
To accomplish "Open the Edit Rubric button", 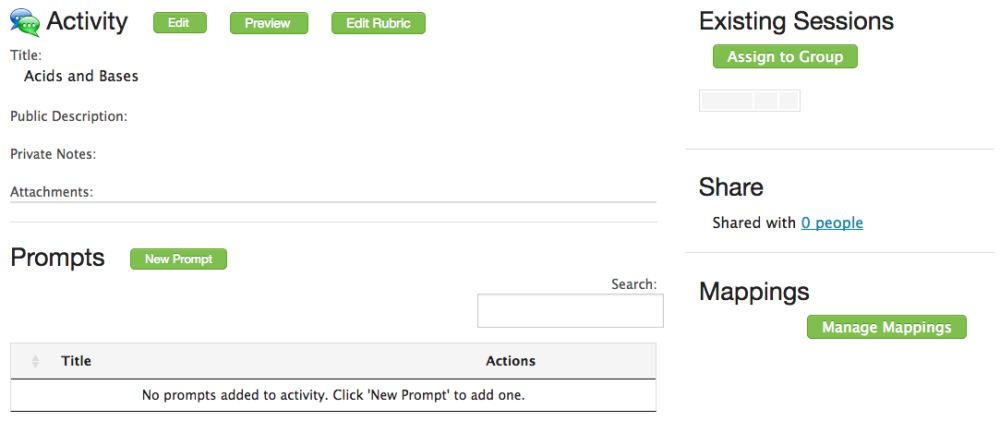I will click(378, 23).
